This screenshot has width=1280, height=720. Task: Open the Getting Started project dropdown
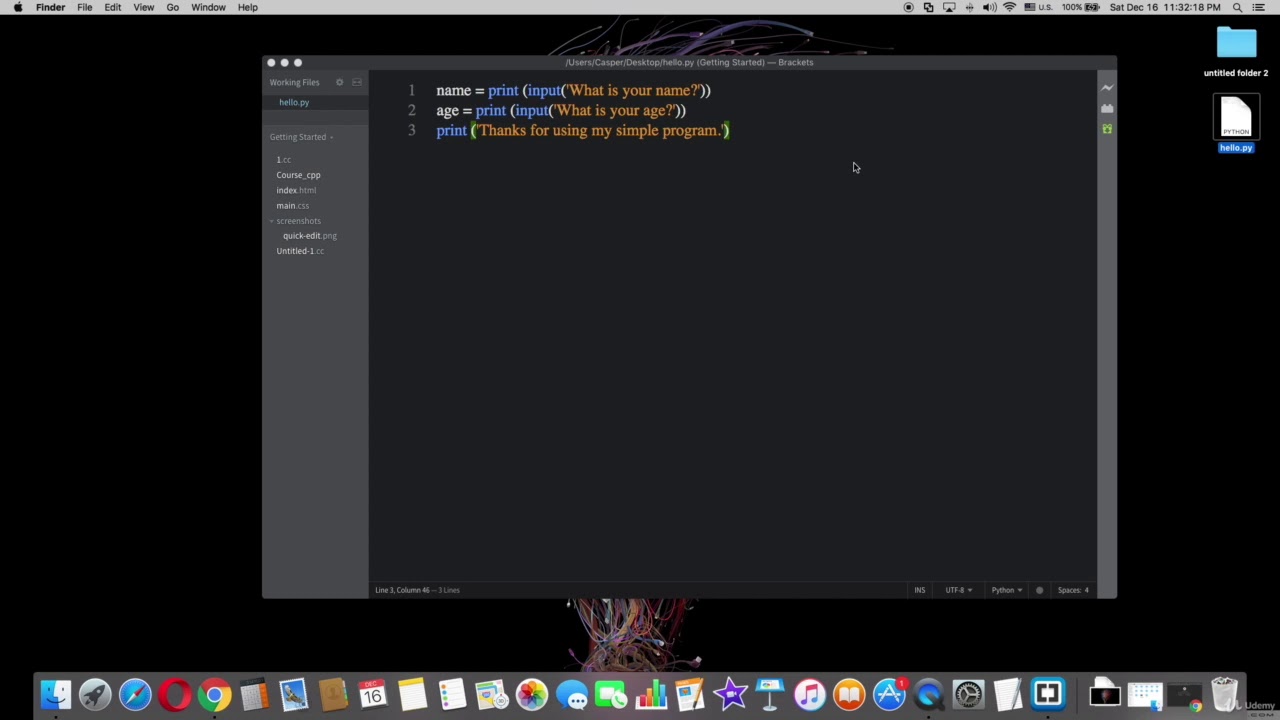(x=301, y=137)
